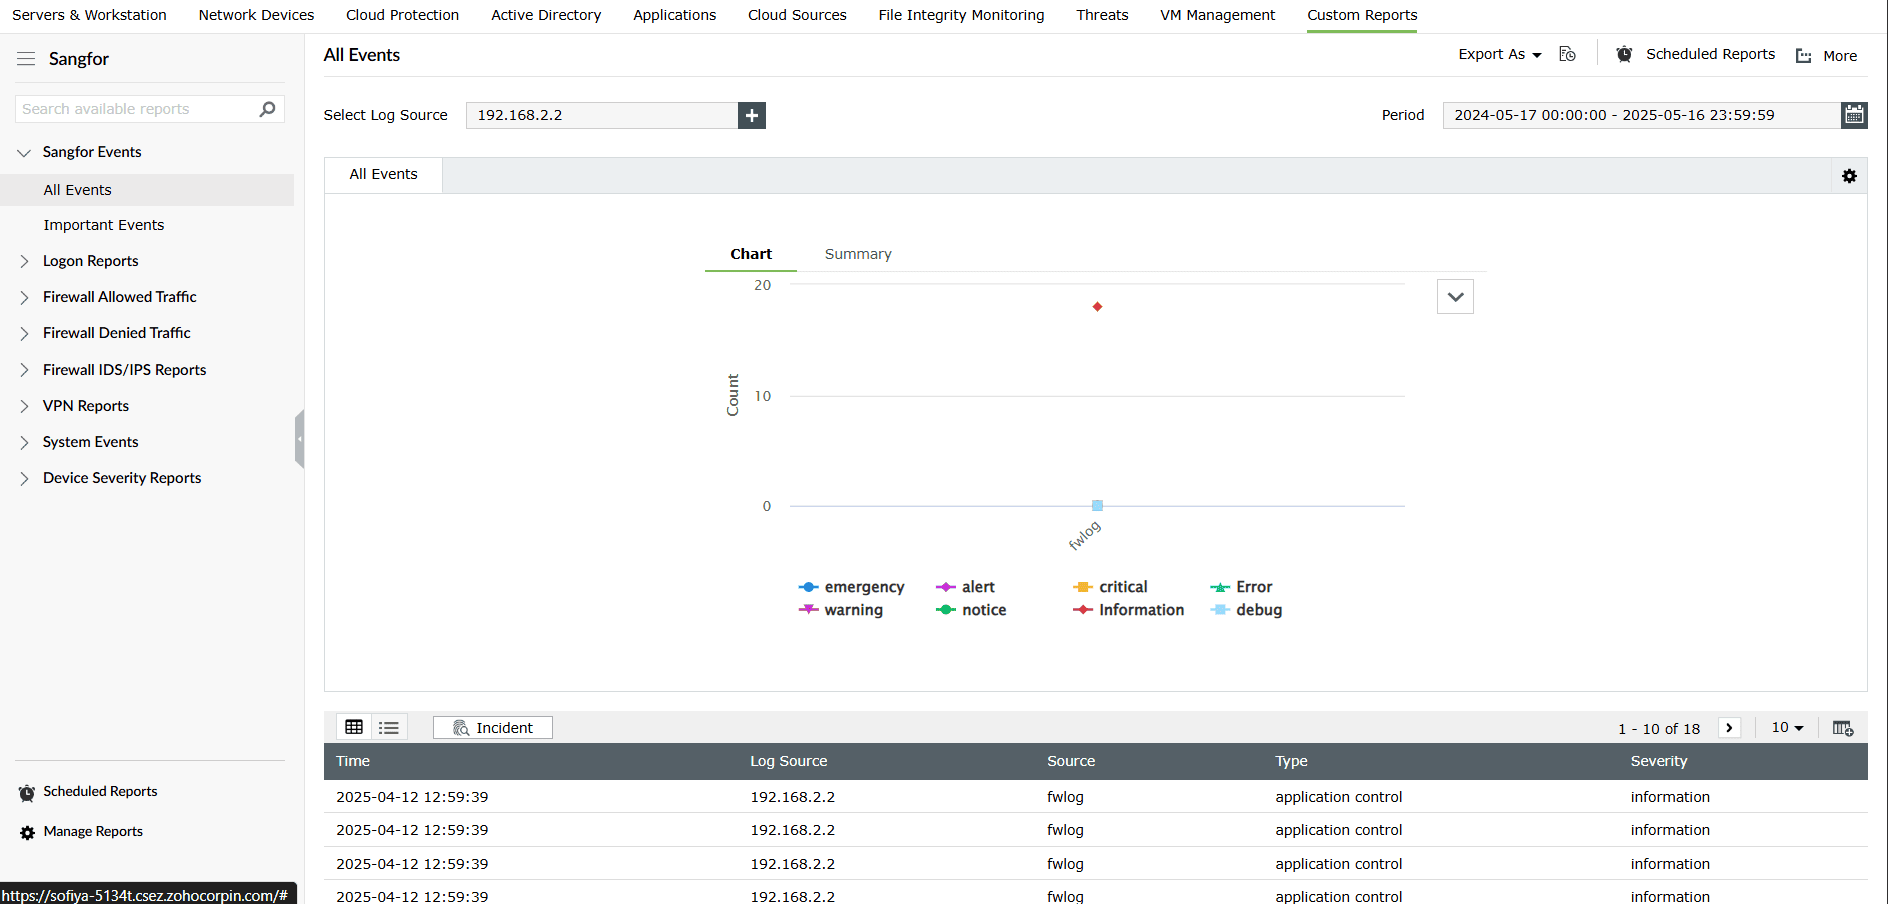Add log source with plus button
This screenshot has width=1888, height=904.
(752, 115)
